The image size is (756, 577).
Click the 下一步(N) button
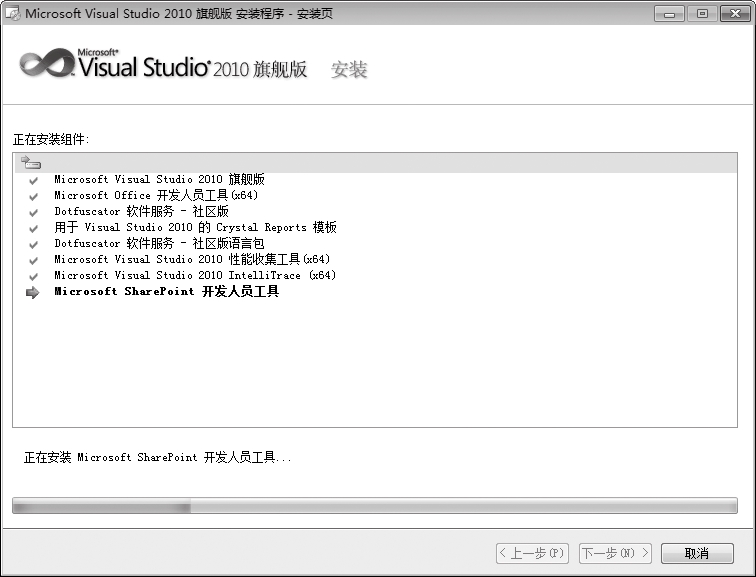pos(615,553)
